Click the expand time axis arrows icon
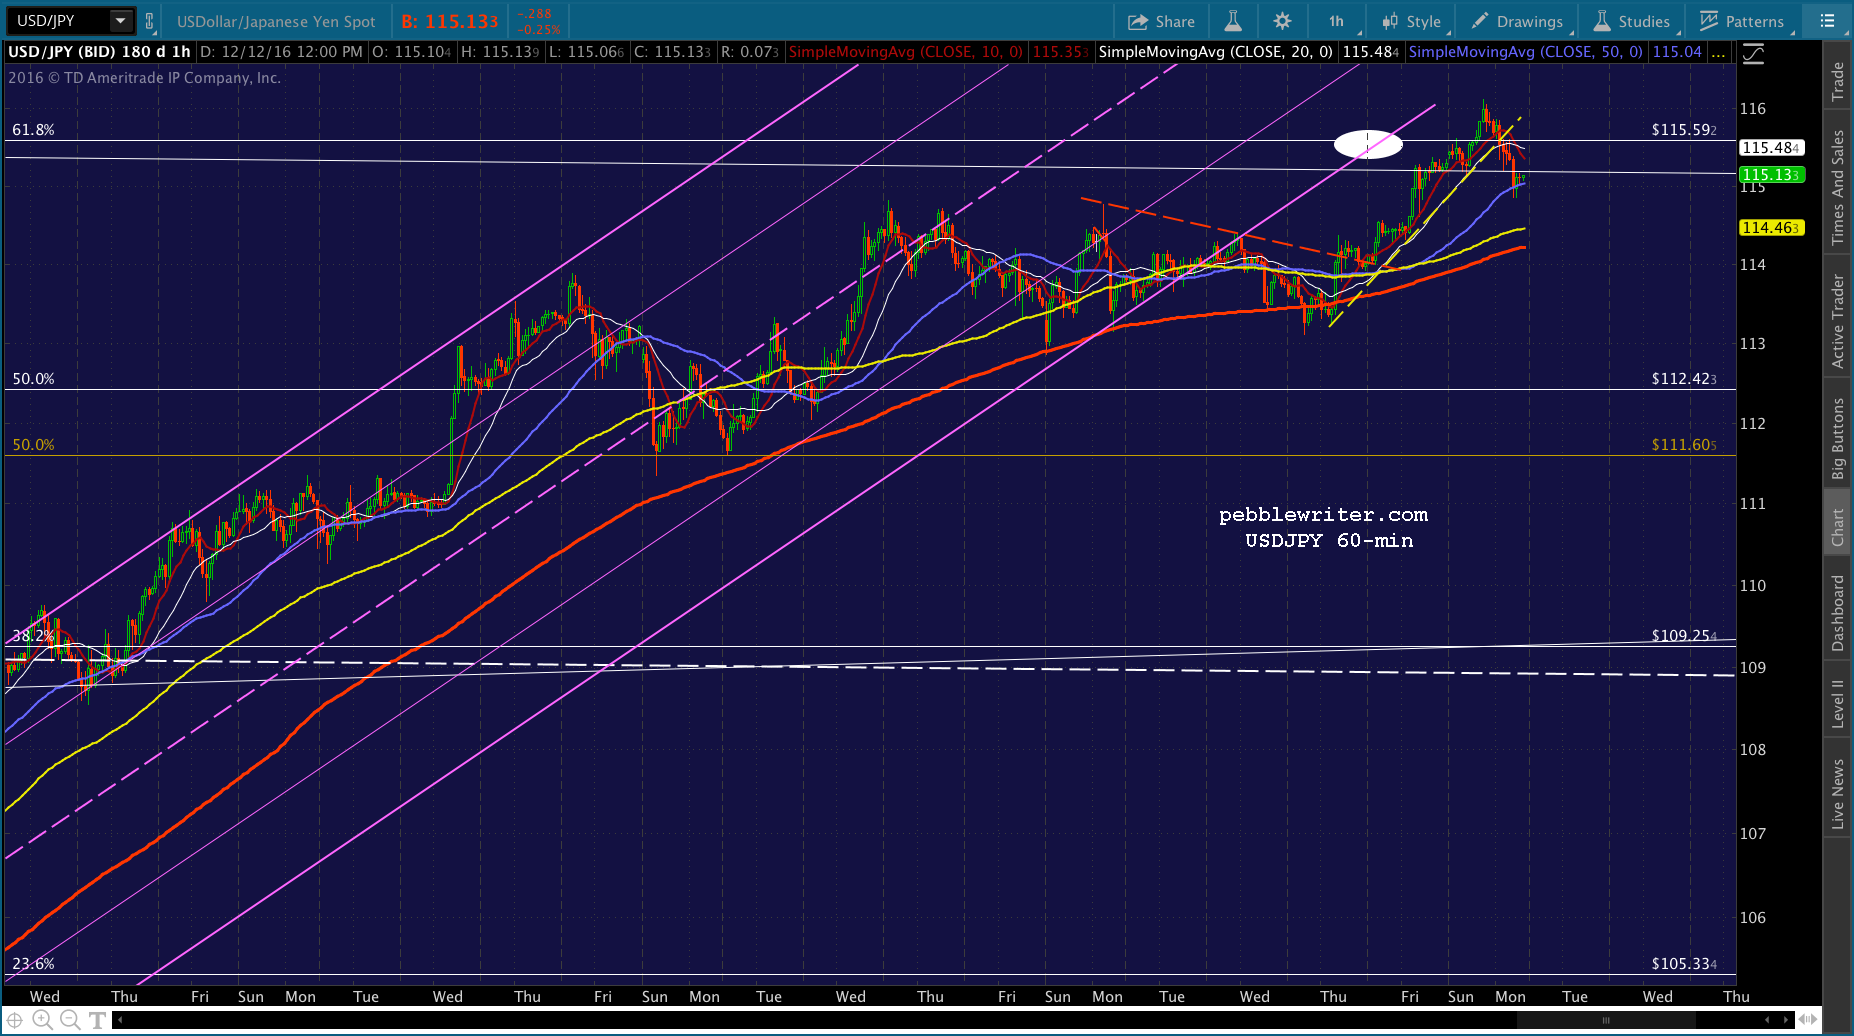Image resolution: width=1854 pixels, height=1036 pixels. coord(1808,1020)
